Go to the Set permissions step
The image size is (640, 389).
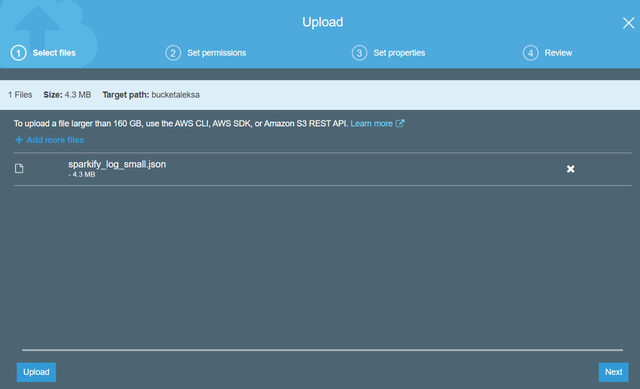click(216, 53)
